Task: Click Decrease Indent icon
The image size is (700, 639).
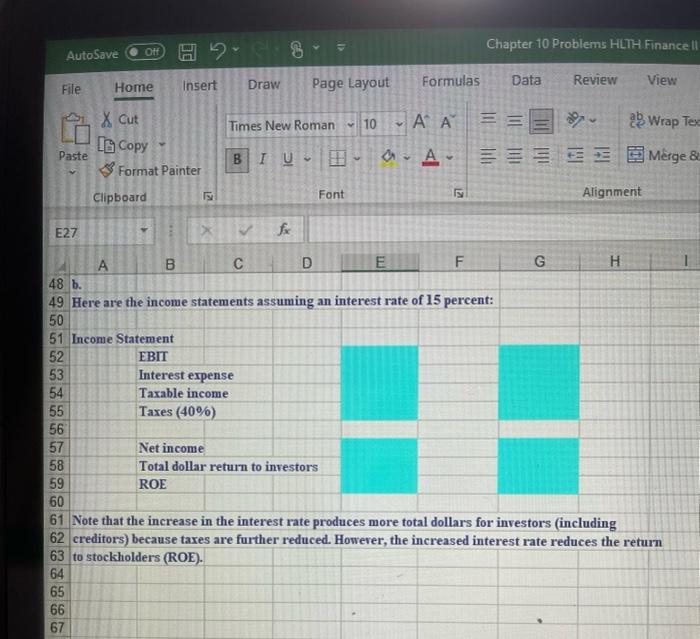Action: point(575,155)
